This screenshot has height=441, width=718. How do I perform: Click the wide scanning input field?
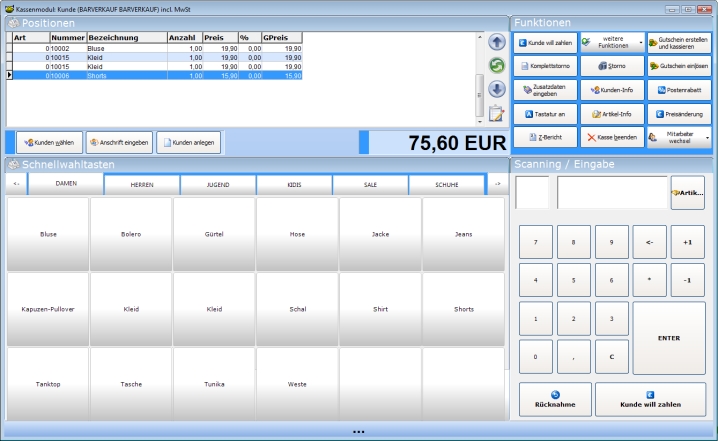click(612, 192)
